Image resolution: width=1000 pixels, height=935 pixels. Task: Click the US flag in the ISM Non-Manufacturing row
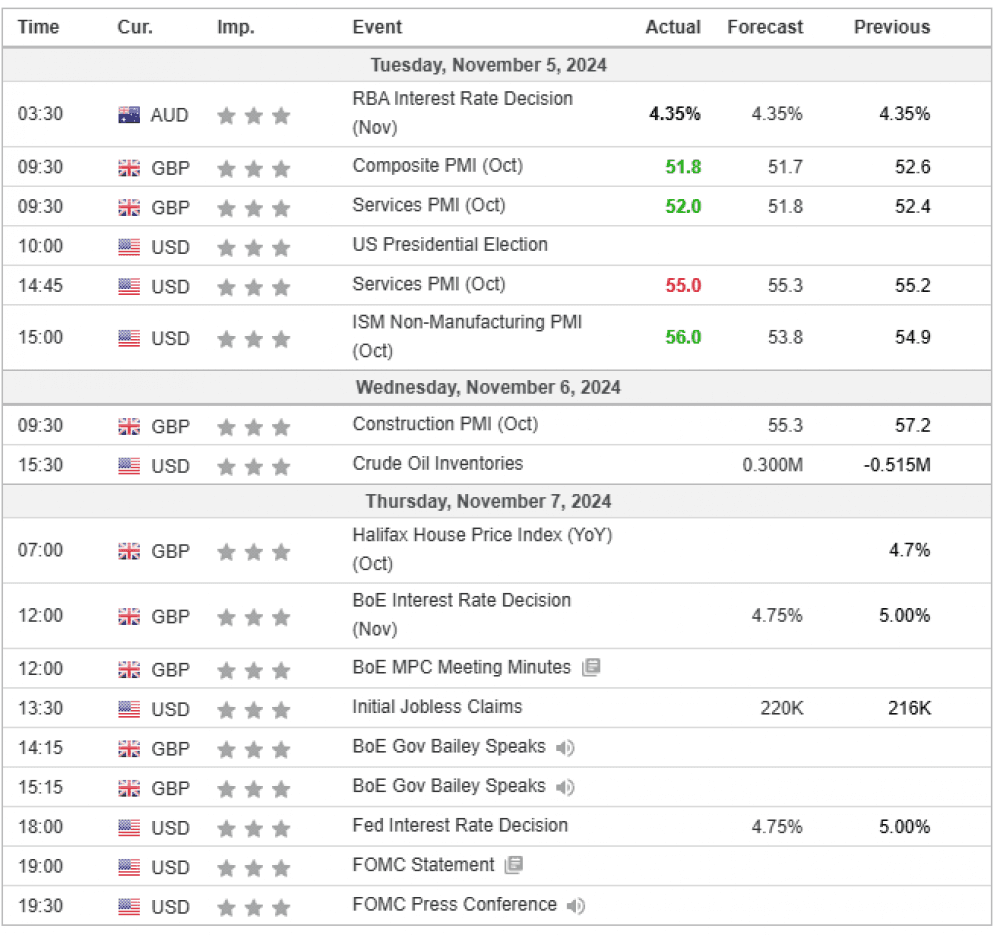[x=129, y=339]
